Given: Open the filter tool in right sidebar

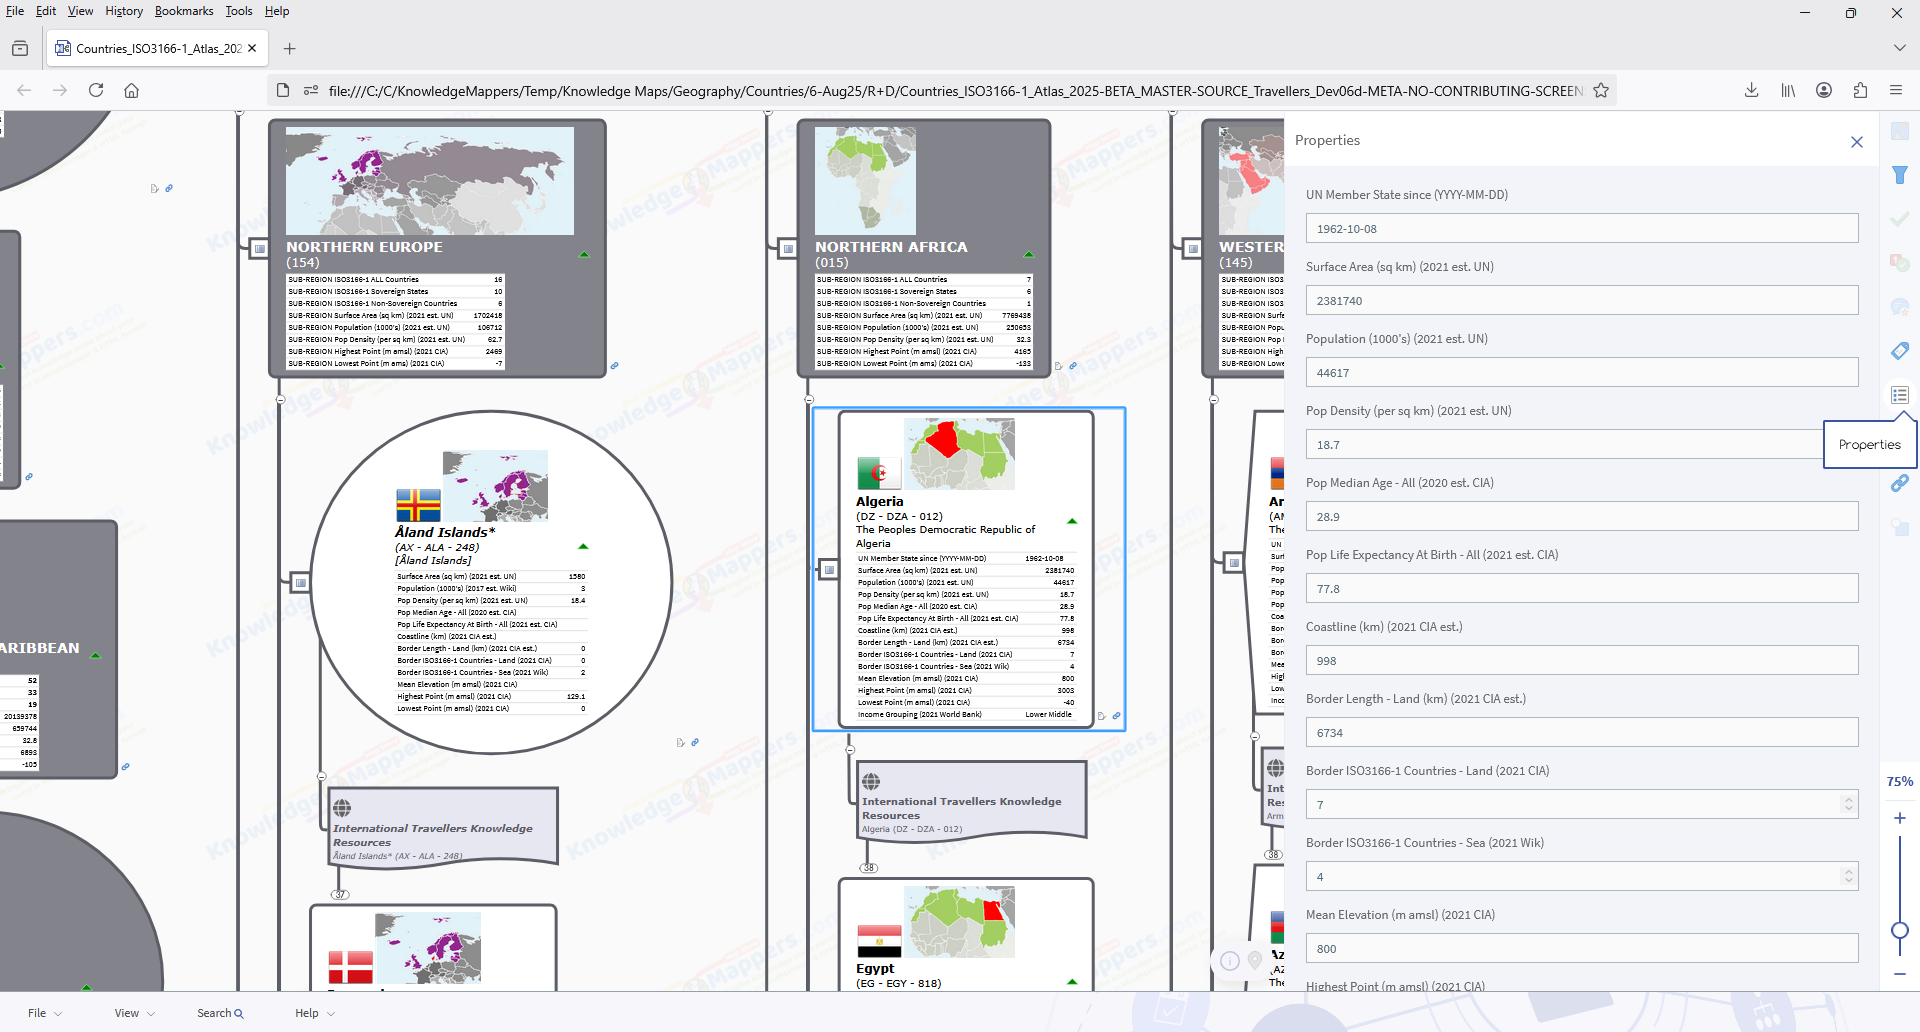Looking at the screenshot, I should tap(1900, 175).
